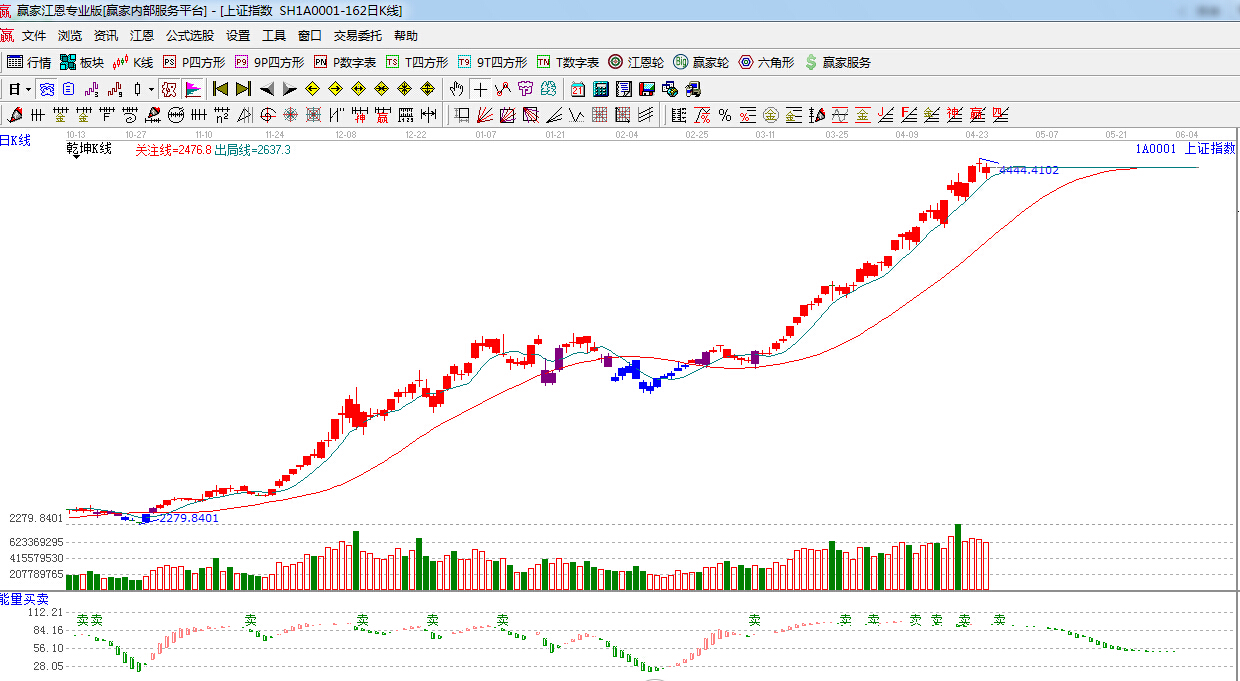Toggle the pressed red pattern indicator button

169,89
